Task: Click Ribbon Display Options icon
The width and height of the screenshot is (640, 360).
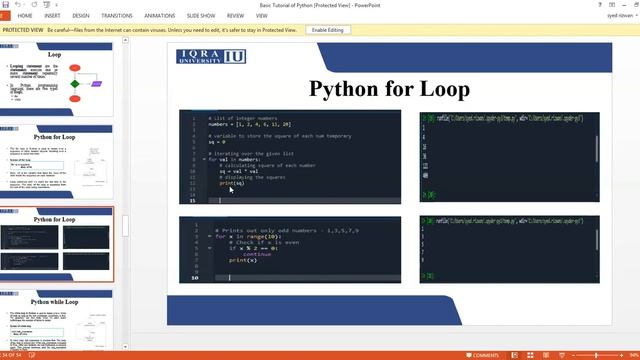Action: coord(612,5)
